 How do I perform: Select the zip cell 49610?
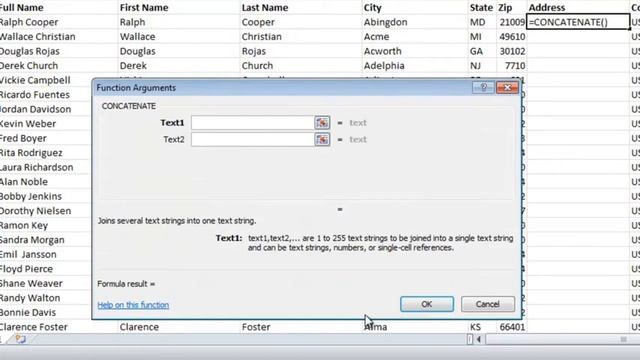(511, 37)
